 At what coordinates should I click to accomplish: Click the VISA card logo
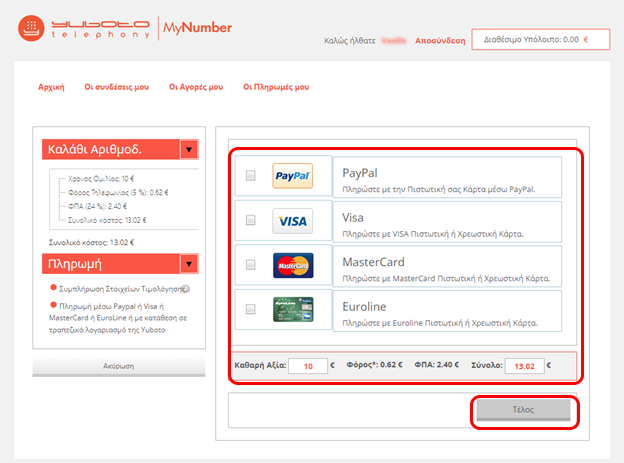point(292,221)
